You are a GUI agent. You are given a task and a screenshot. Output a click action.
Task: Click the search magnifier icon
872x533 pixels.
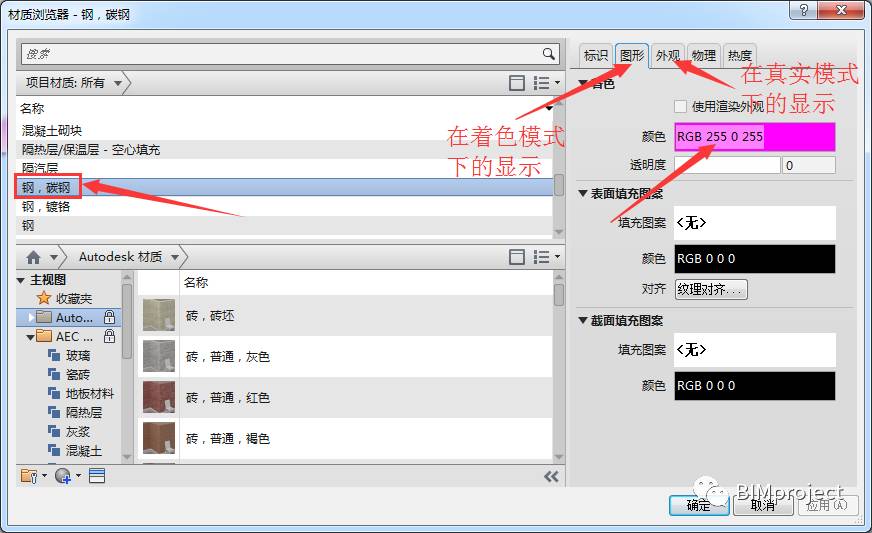click(x=548, y=54)
